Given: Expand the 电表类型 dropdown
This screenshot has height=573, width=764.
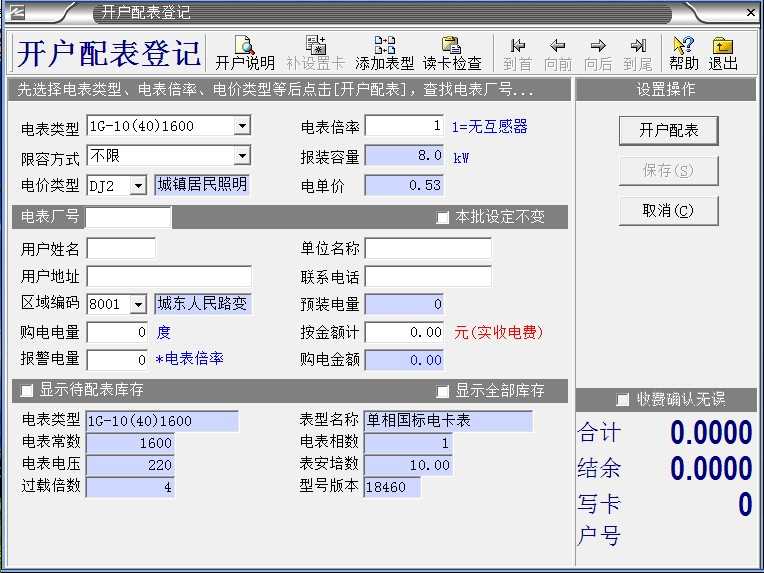Looking at the screenshot, I should tap(242, 126).
